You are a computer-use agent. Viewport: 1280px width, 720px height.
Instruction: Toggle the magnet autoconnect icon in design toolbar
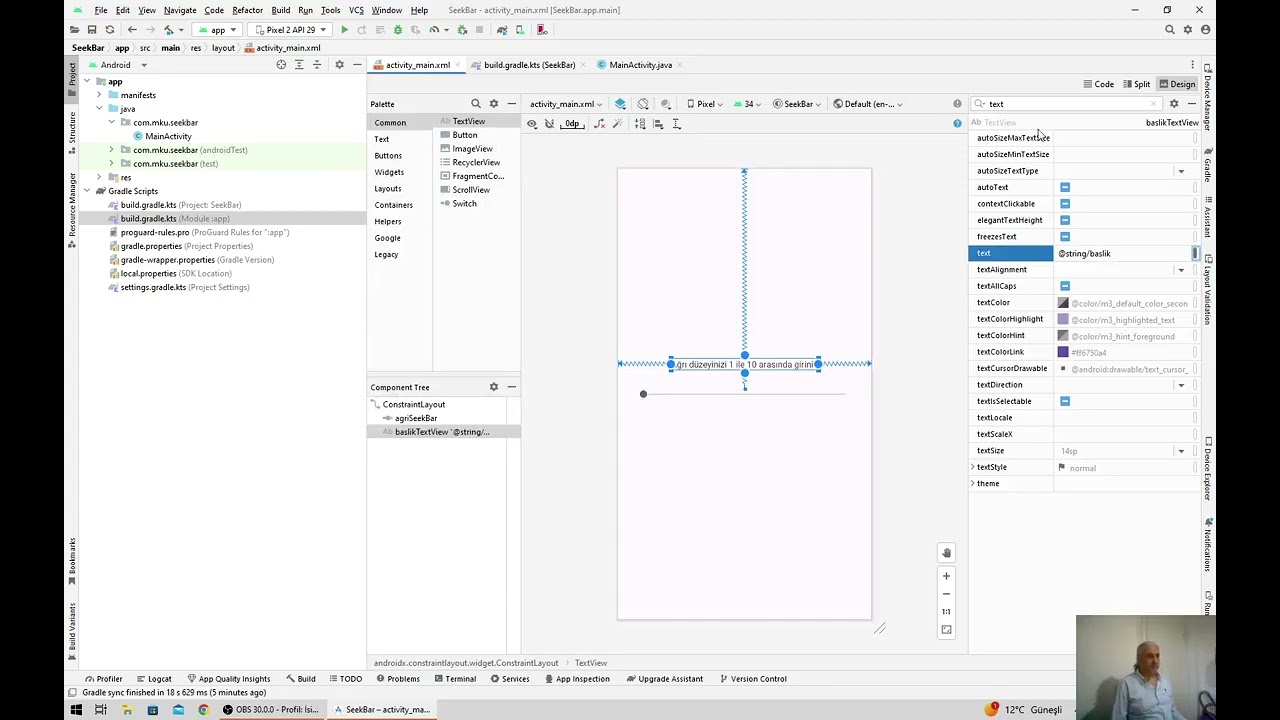(549, 124)
